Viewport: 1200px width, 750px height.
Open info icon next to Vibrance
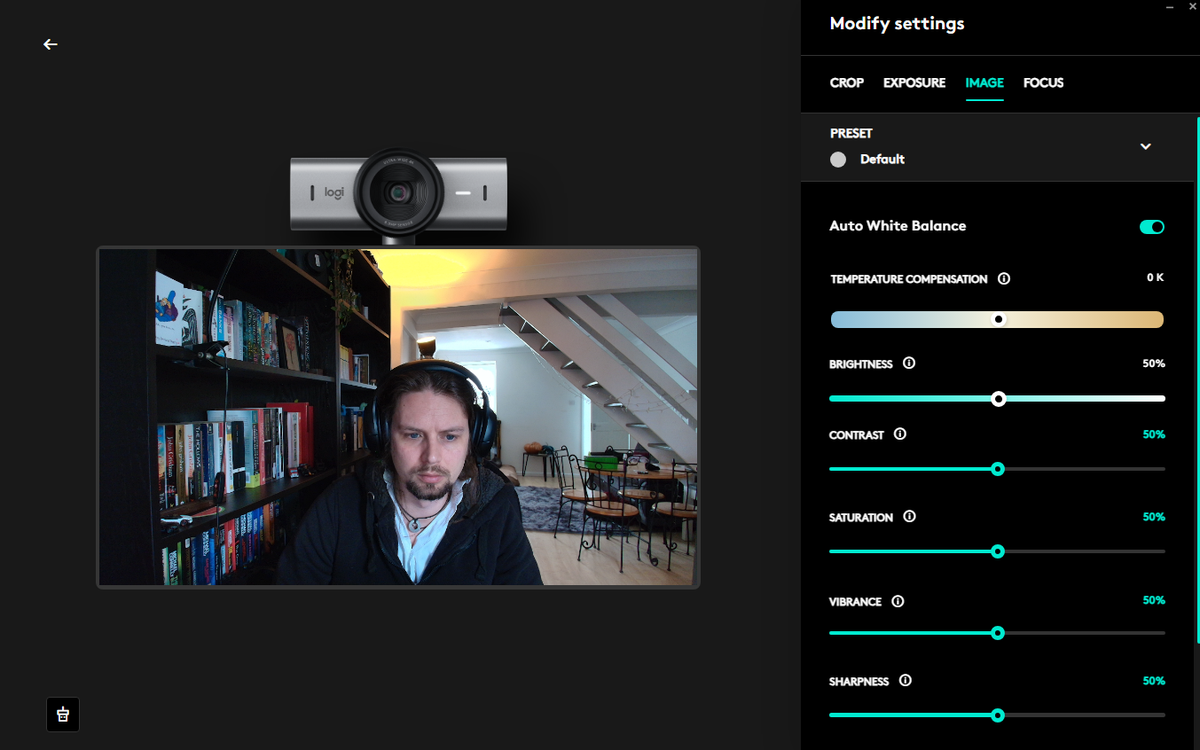tap(898, 601)
